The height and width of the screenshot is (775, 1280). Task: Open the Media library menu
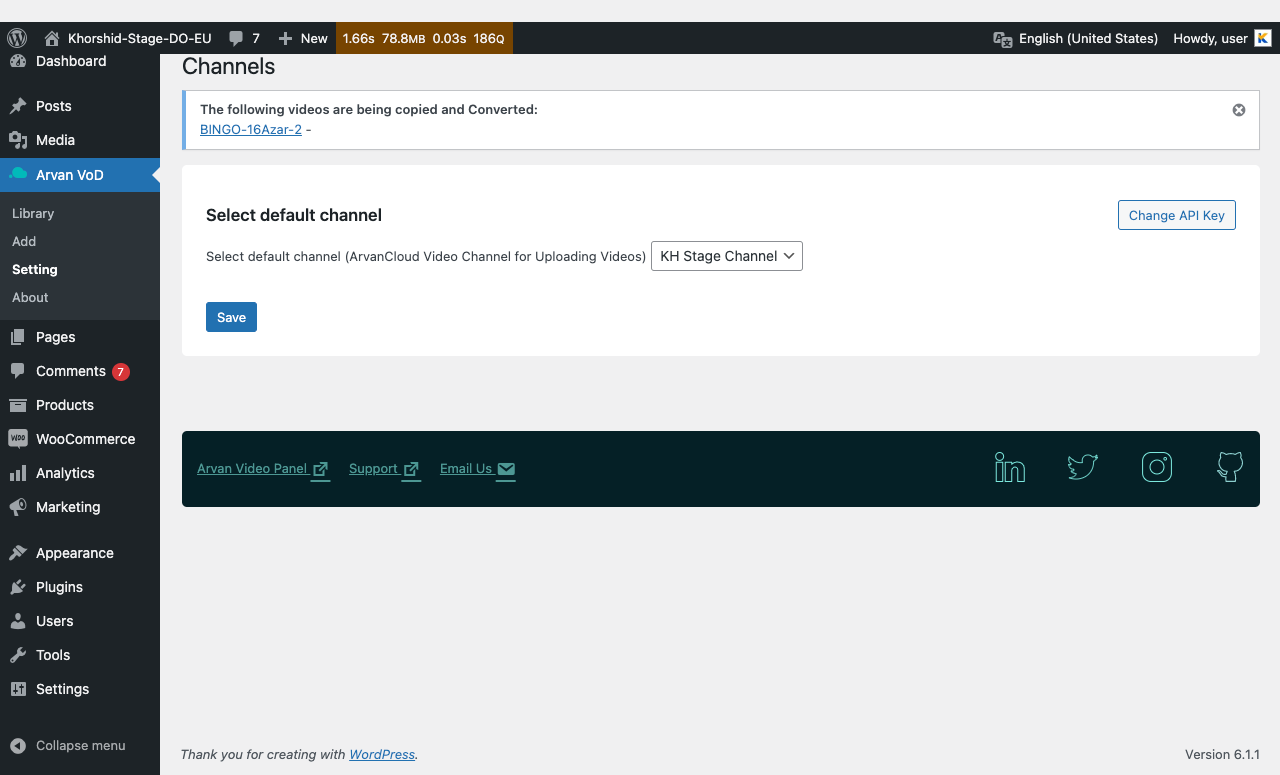[80, 140]
